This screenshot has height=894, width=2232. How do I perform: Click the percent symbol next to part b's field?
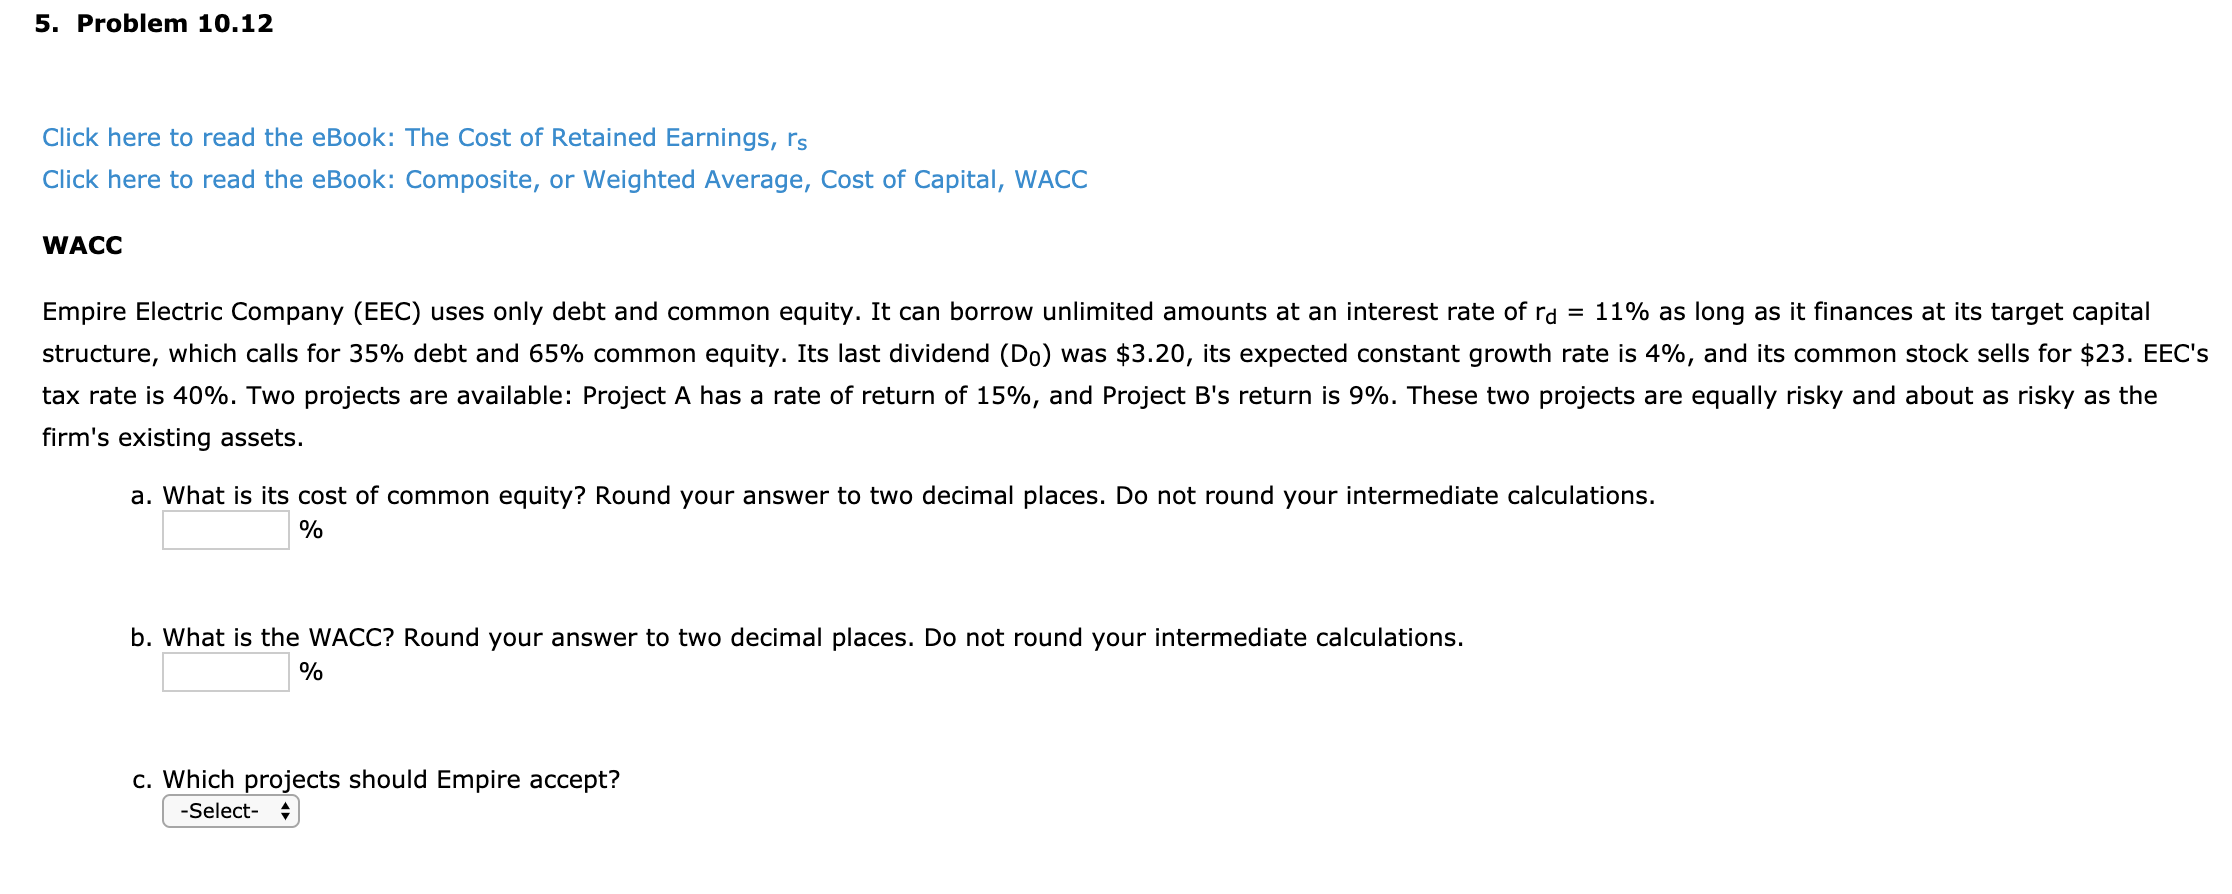[311, 672]
